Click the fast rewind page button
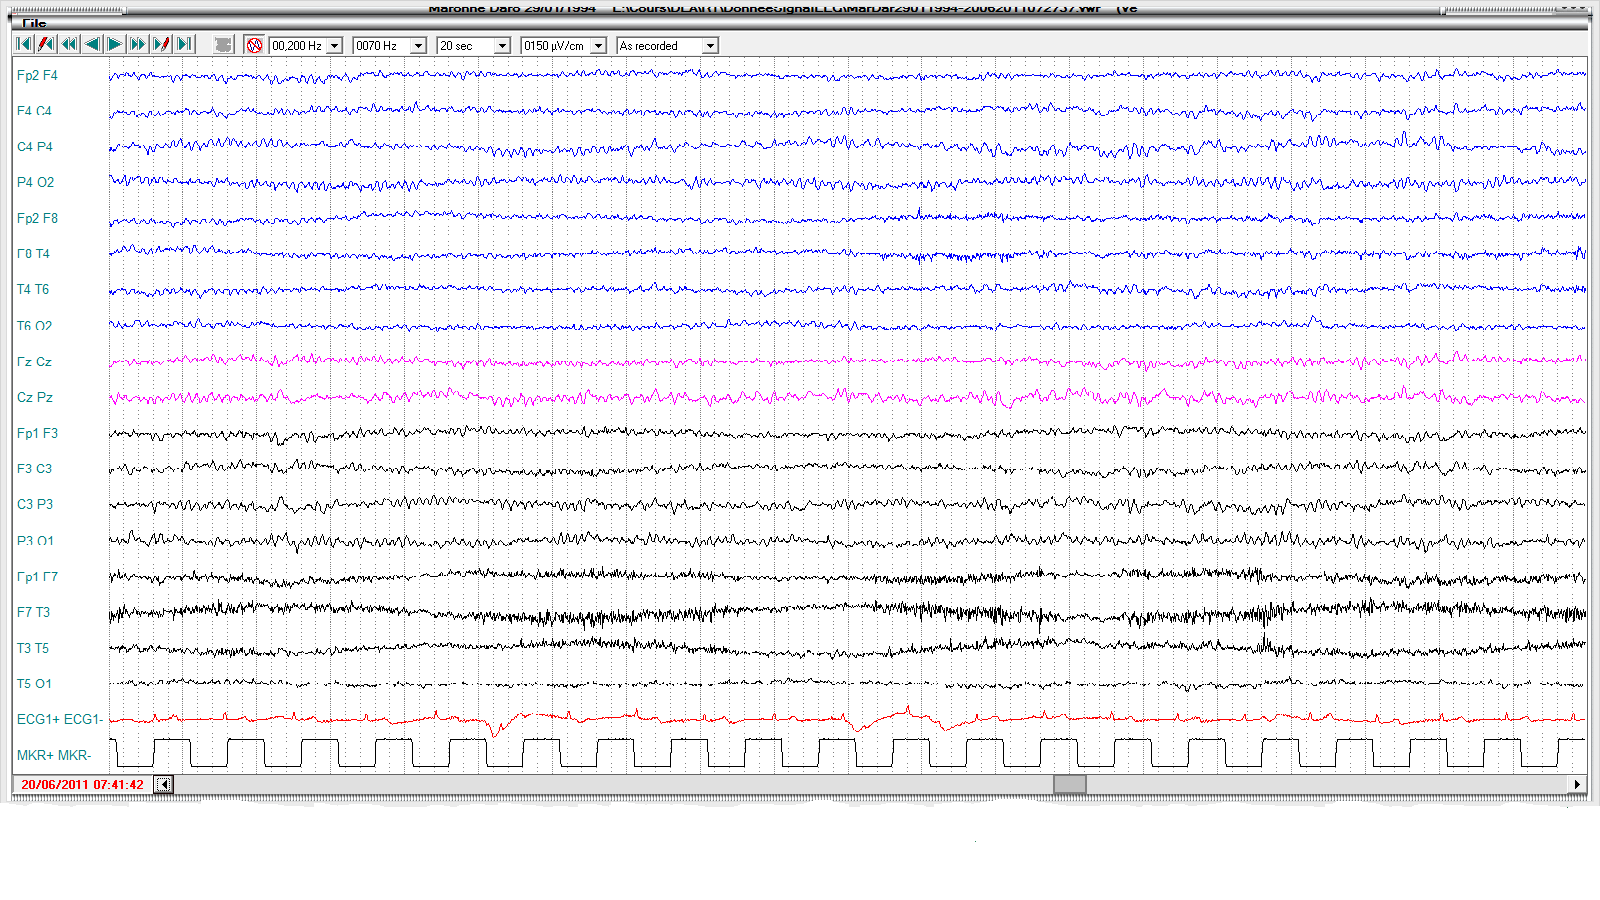The width and height of the screenshot is (1600, 900). [x=69, y=45]
